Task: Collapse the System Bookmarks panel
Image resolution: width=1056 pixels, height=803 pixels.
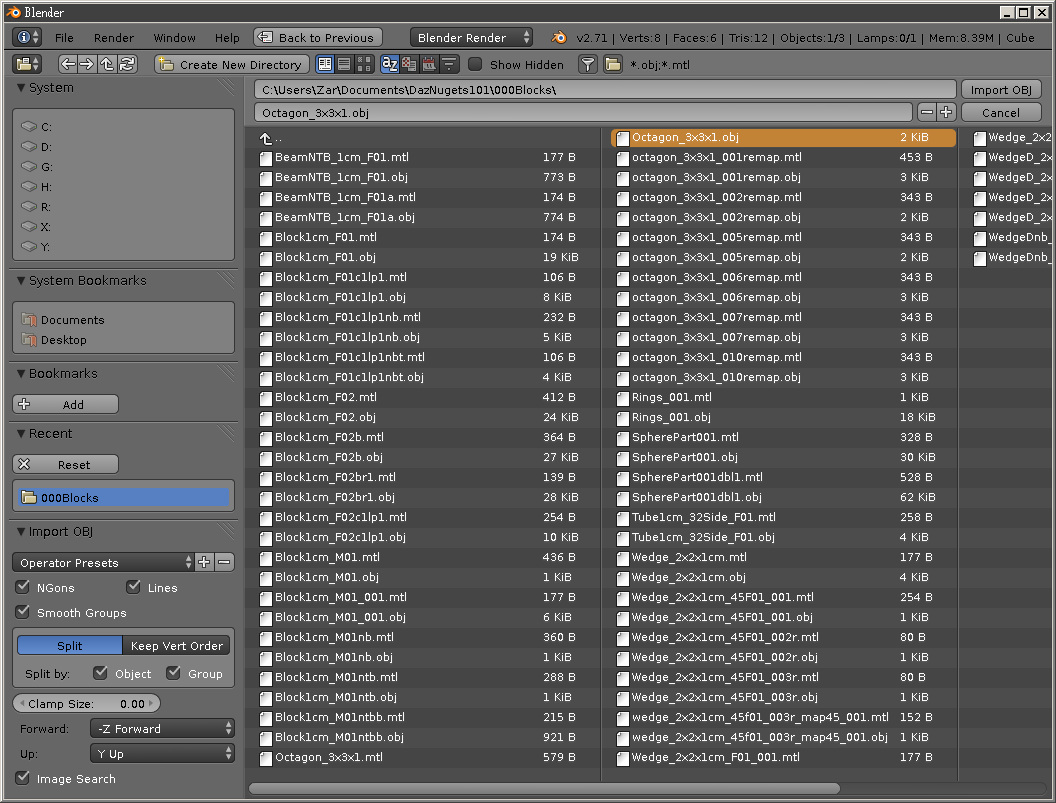Action: click(x=21, y=280)
